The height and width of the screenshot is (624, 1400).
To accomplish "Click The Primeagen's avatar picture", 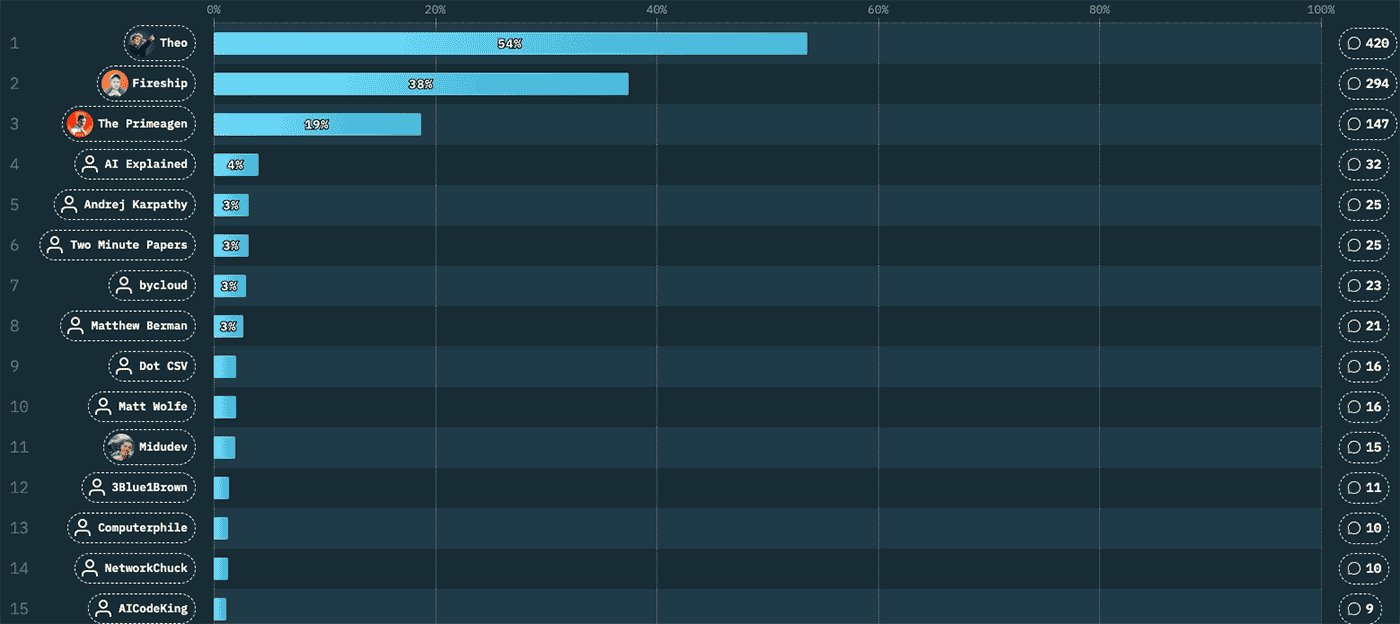I will (x=79, y=124).
